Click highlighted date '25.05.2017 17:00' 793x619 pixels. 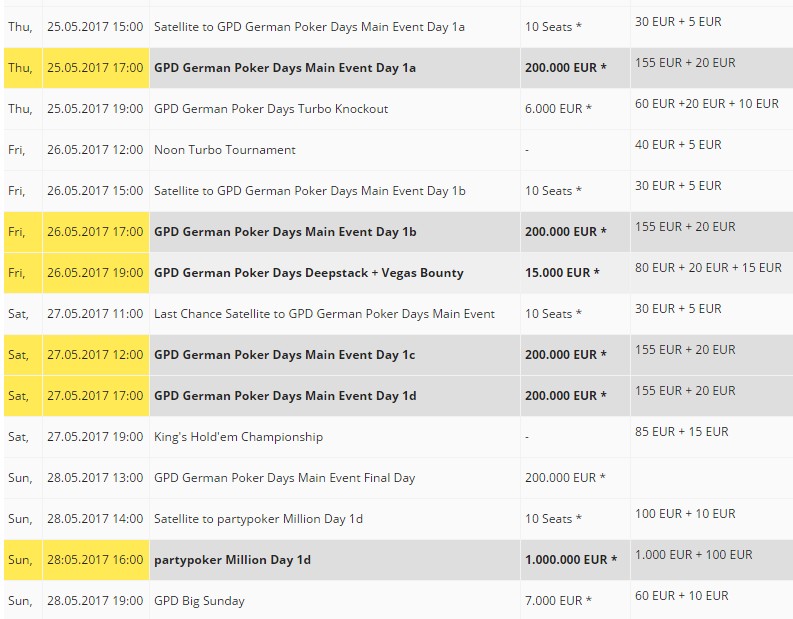[x=95, y=68]
